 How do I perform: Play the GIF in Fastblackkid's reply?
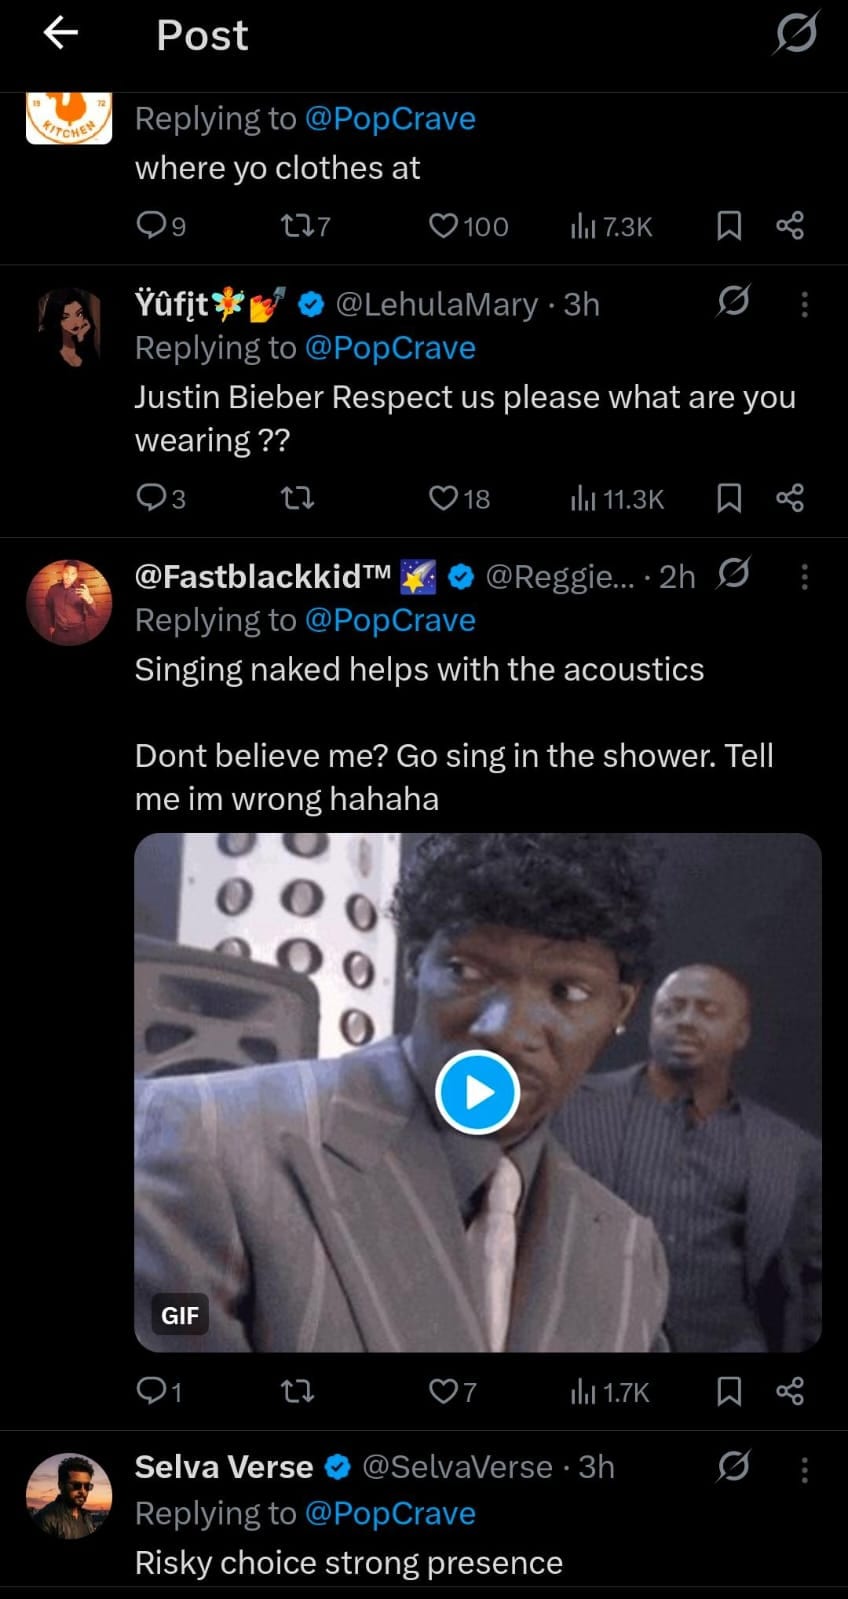[x=477, y=1092]
